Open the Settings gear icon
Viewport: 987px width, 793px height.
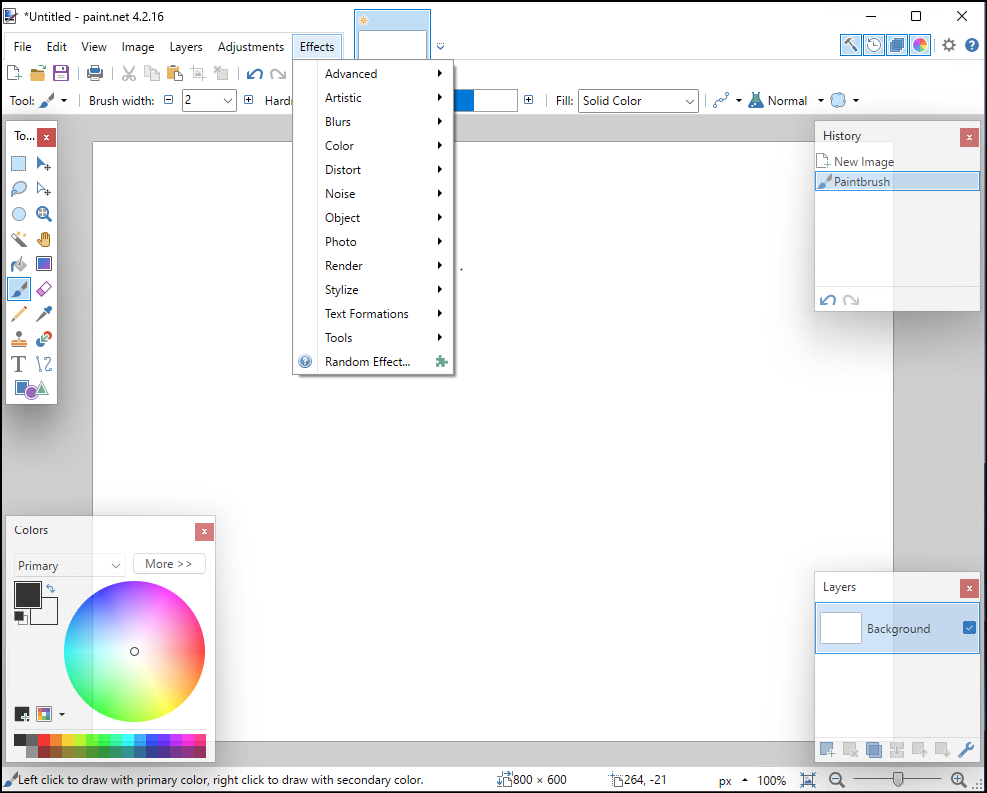coord(949,45)
